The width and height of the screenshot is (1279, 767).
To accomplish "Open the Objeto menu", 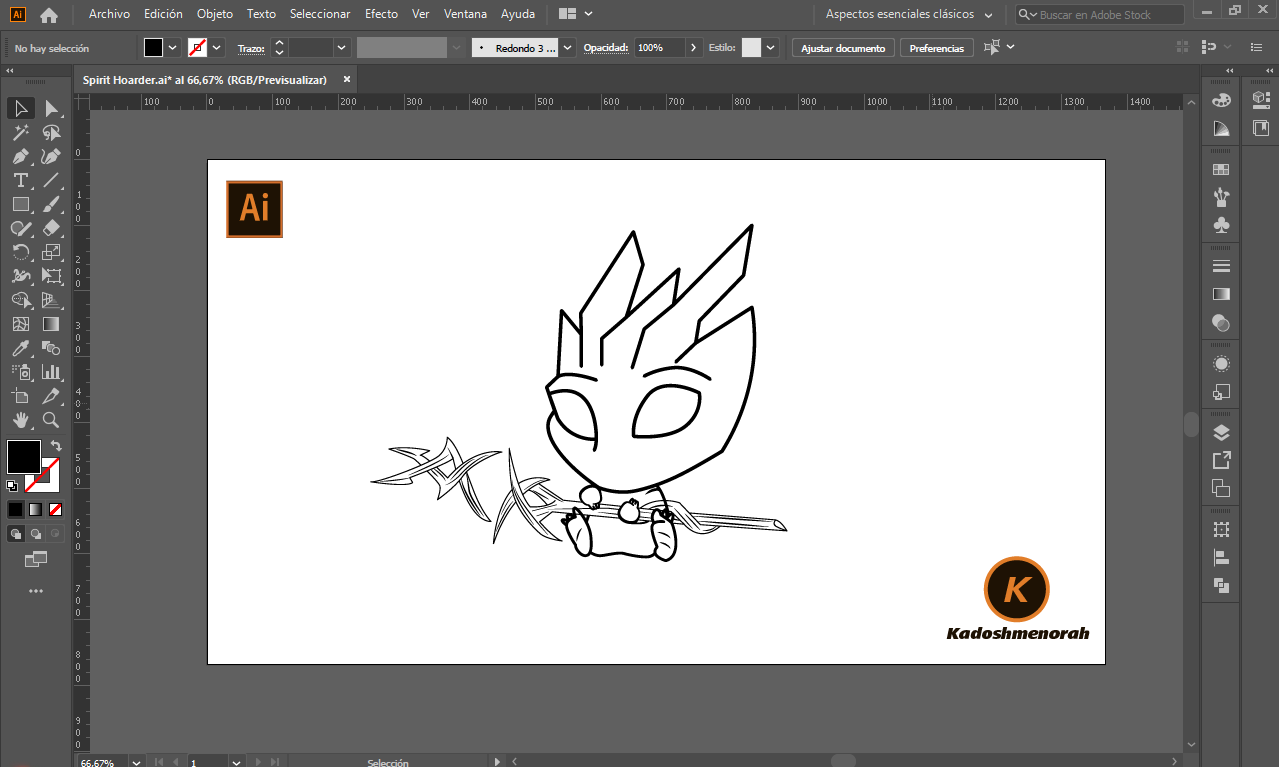I will [x=215, y=14].
